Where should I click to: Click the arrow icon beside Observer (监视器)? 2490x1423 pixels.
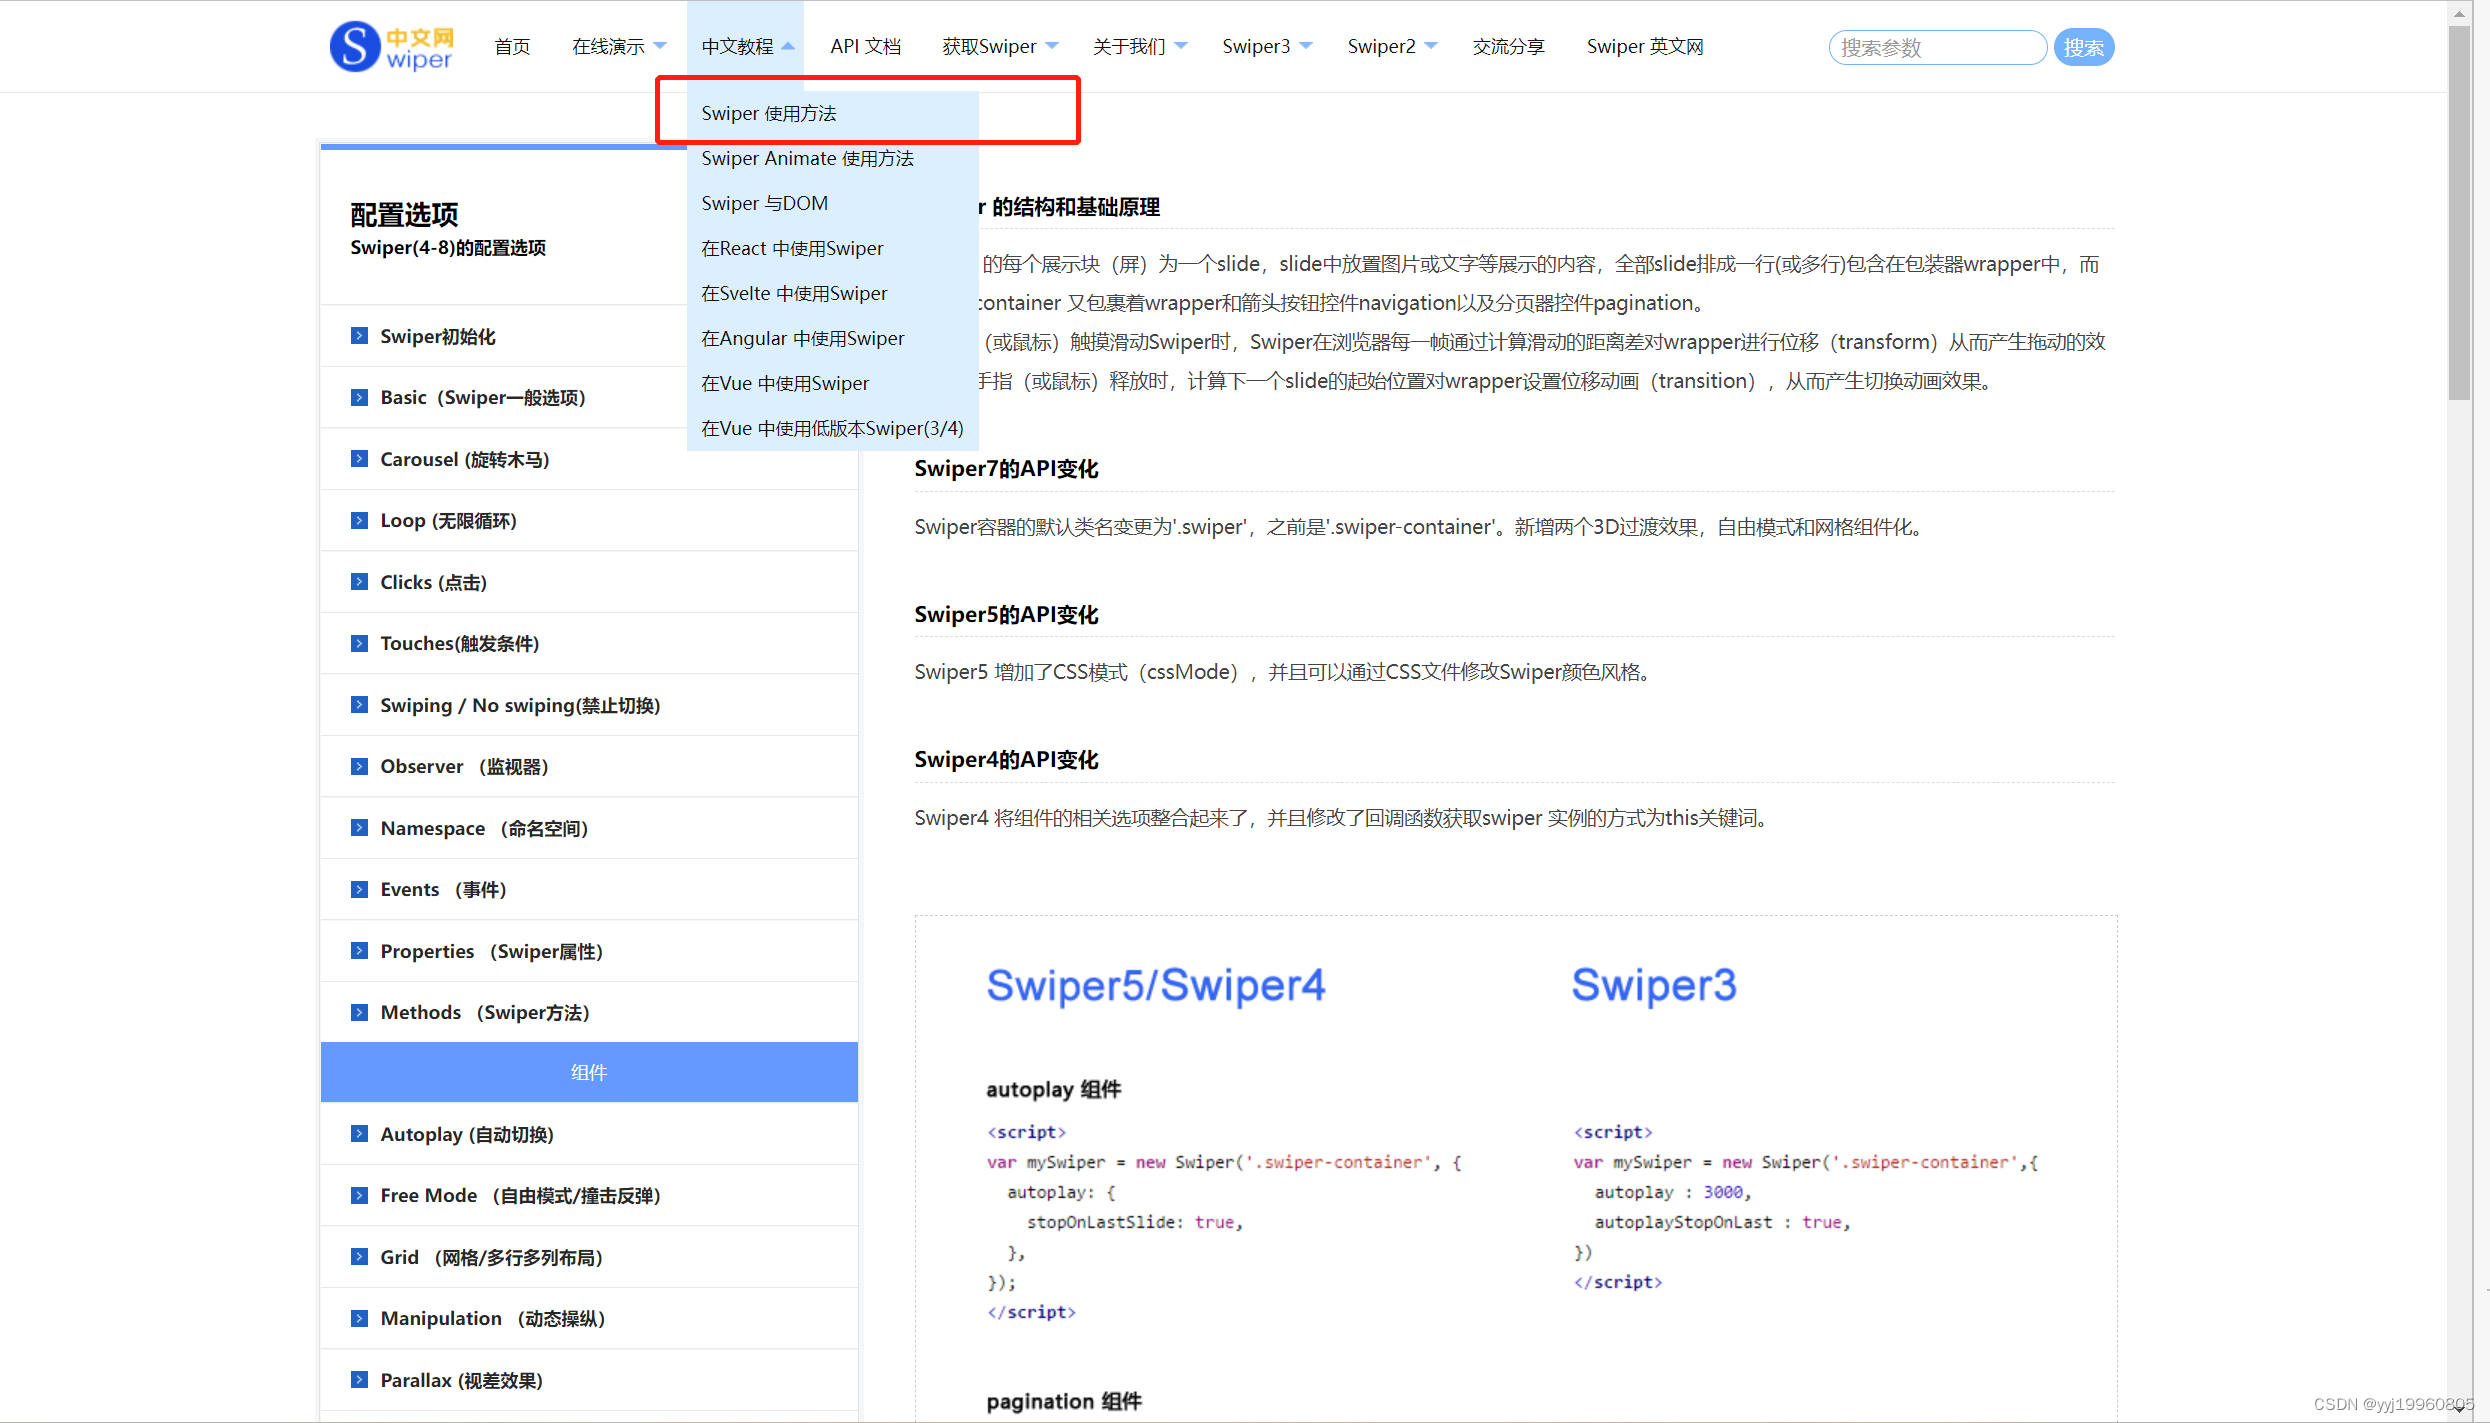point(360,766)
